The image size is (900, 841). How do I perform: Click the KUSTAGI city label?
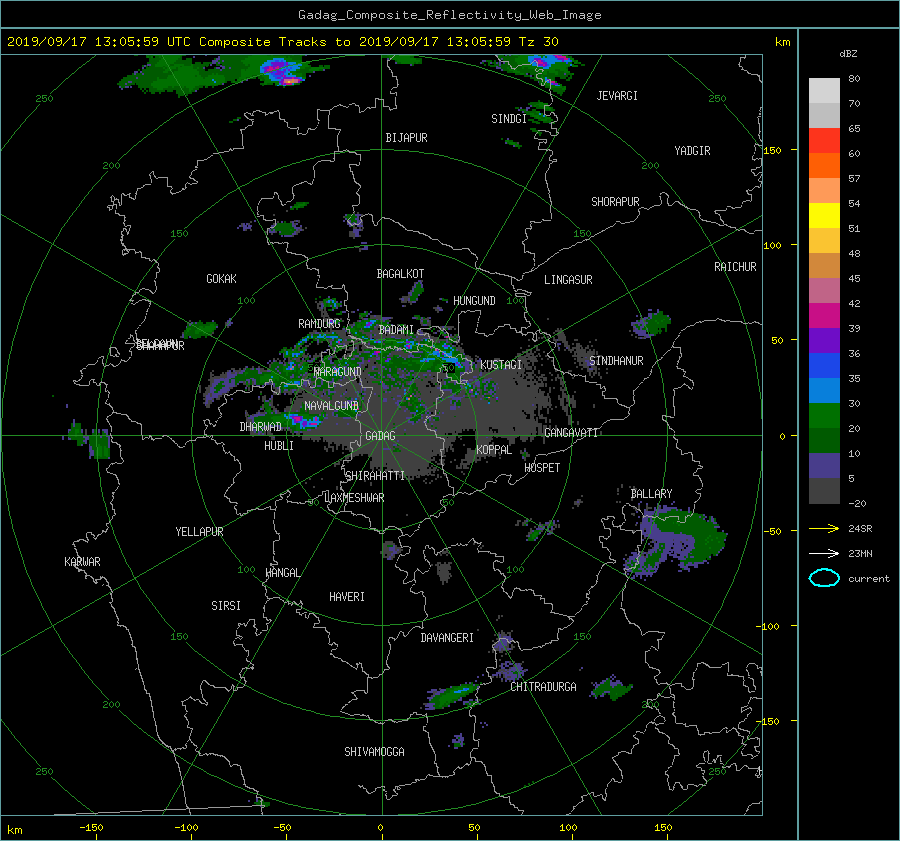501,365
